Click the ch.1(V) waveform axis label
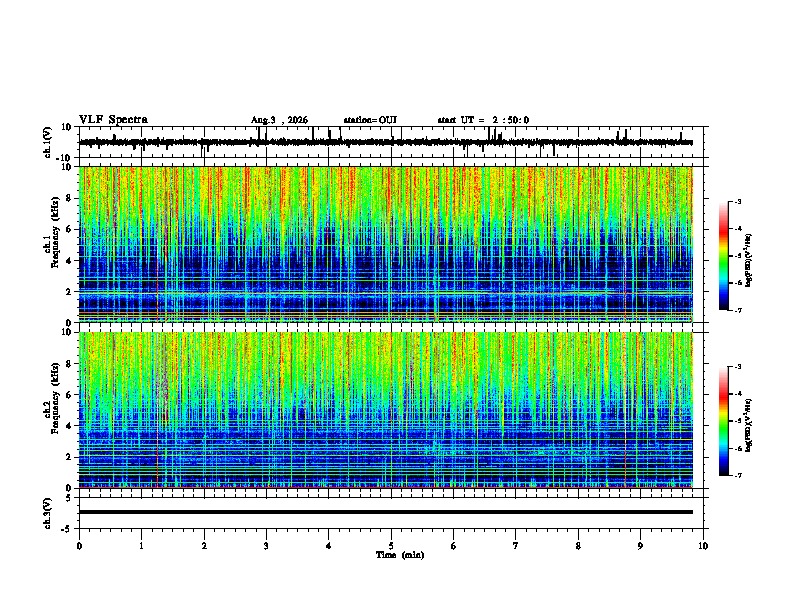The width and height of the screenshot is (792, 612). click(x=48, y=142)
